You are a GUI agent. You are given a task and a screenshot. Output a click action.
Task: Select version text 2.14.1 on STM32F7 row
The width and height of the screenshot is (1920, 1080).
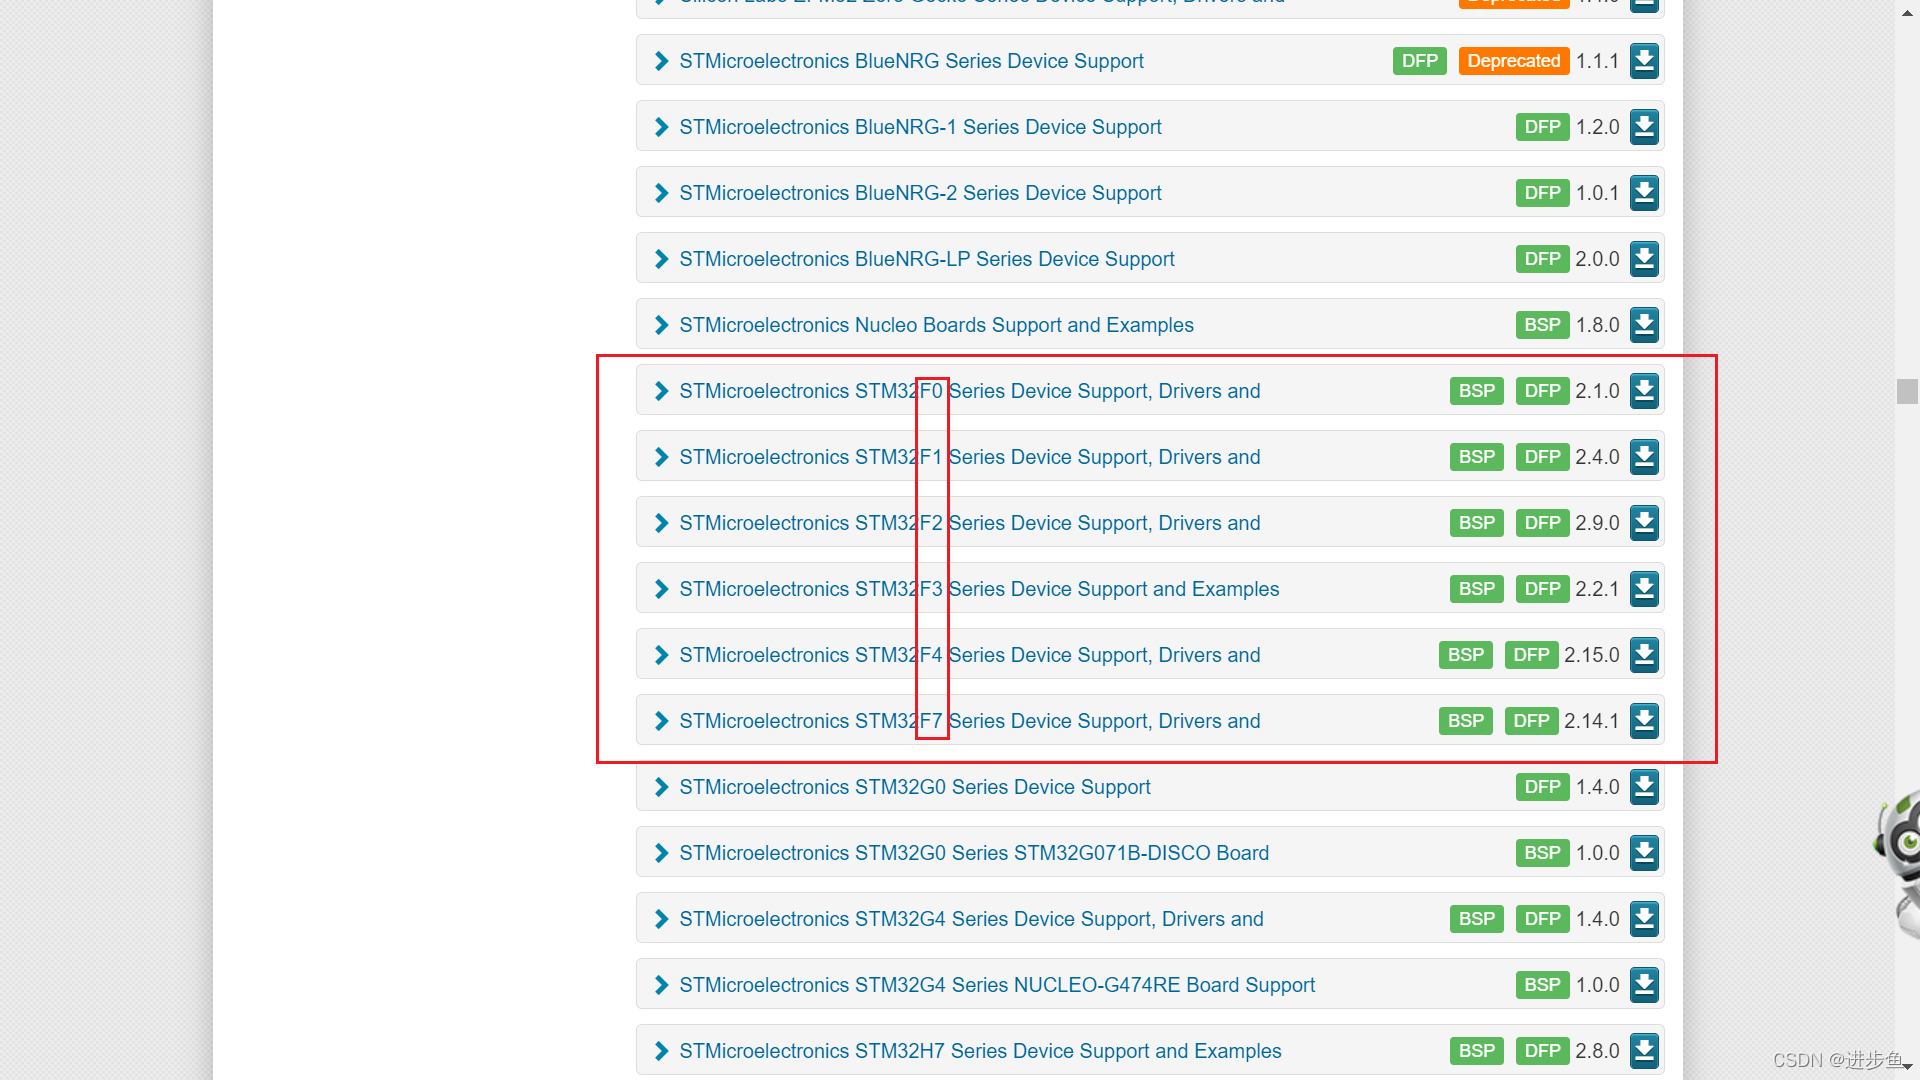pyautogui.click(x=1591, y=721)
